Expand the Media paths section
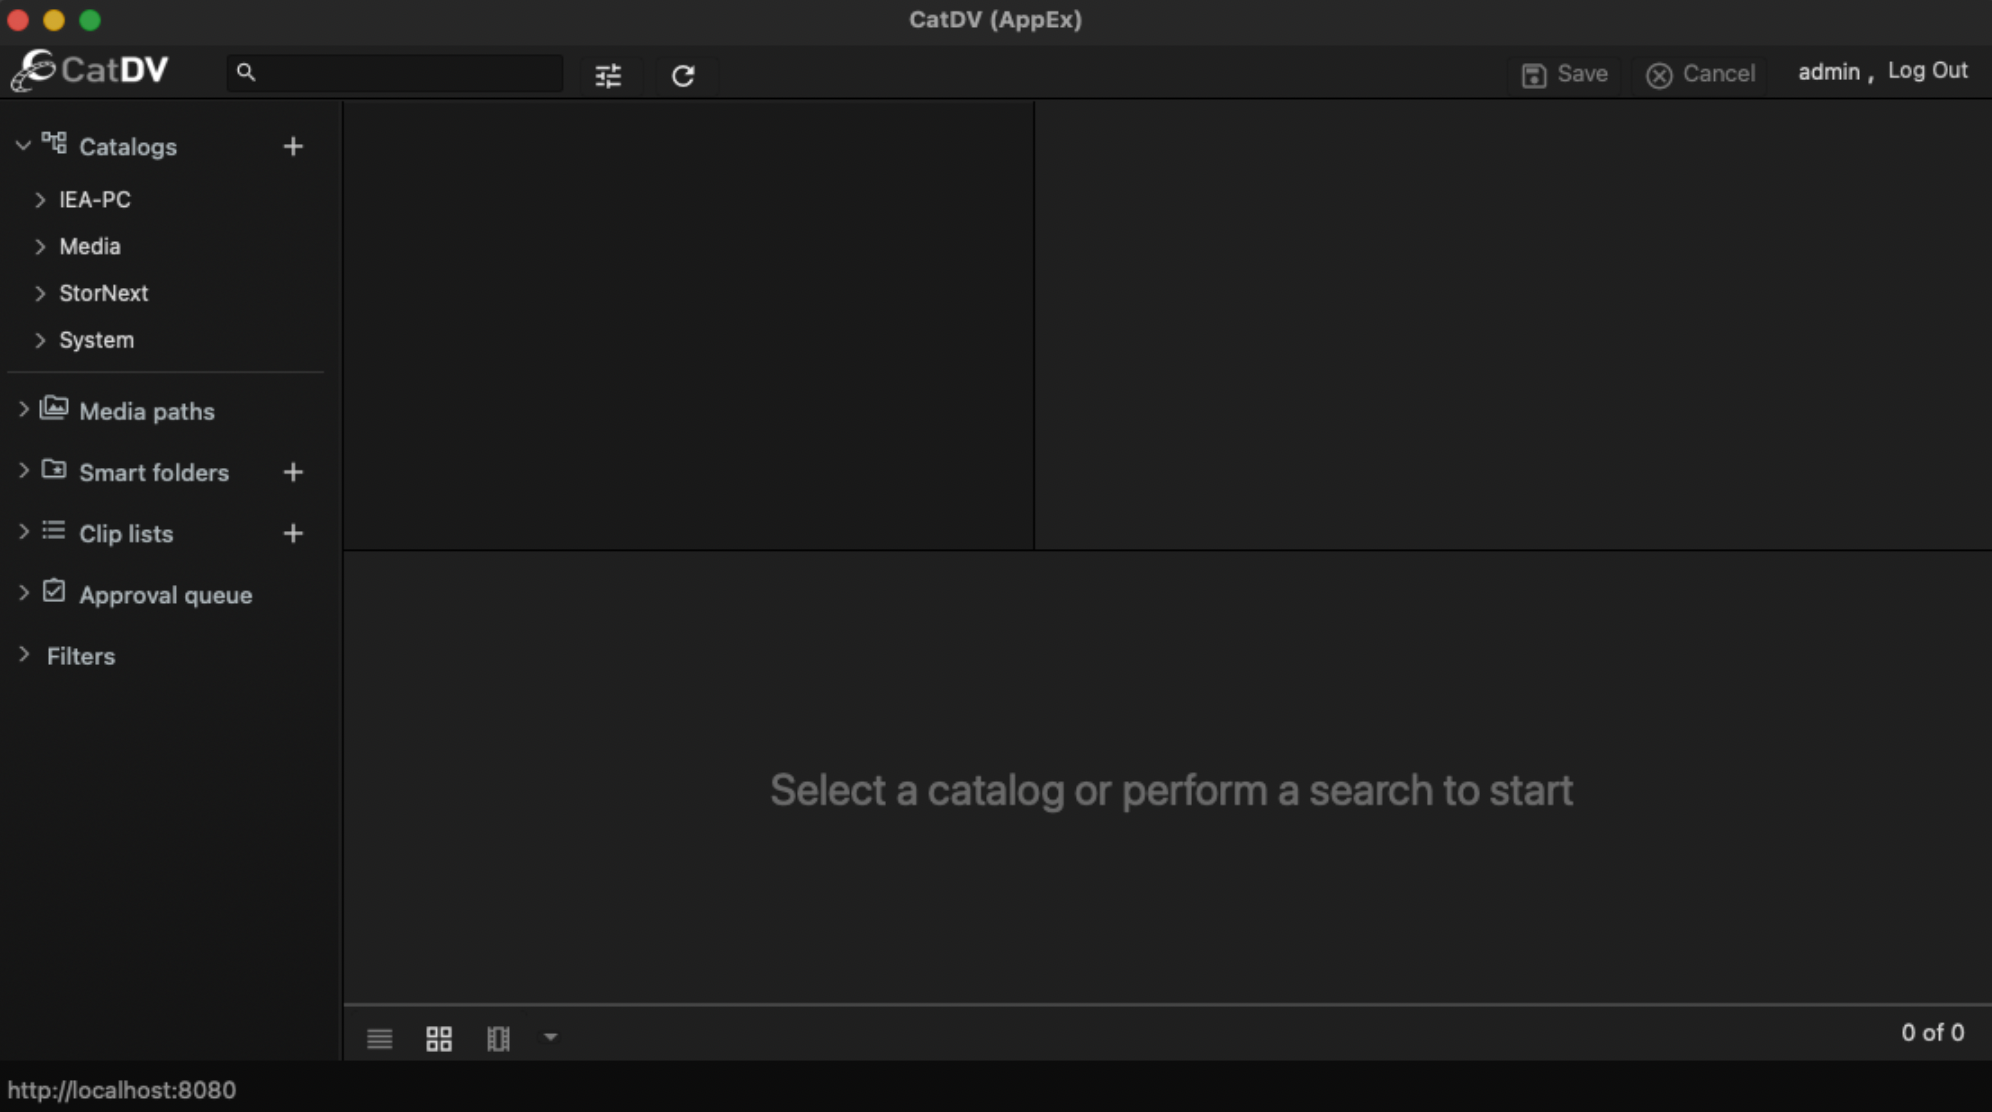1992x1112 pixels. click(x=23, y=410)
